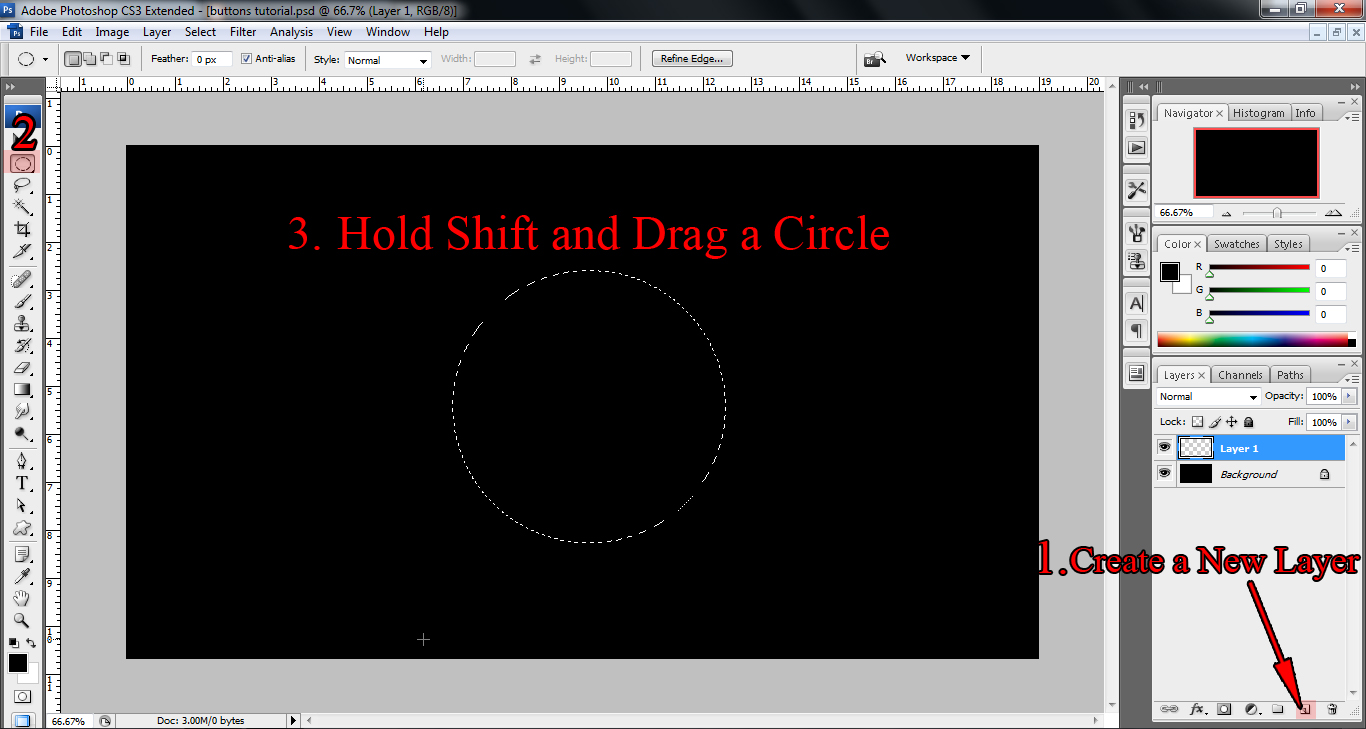This screenshot has width=1366, height=729.
Task: Select the Elliptical Marquee tool
Action: (x=22, y=163)
